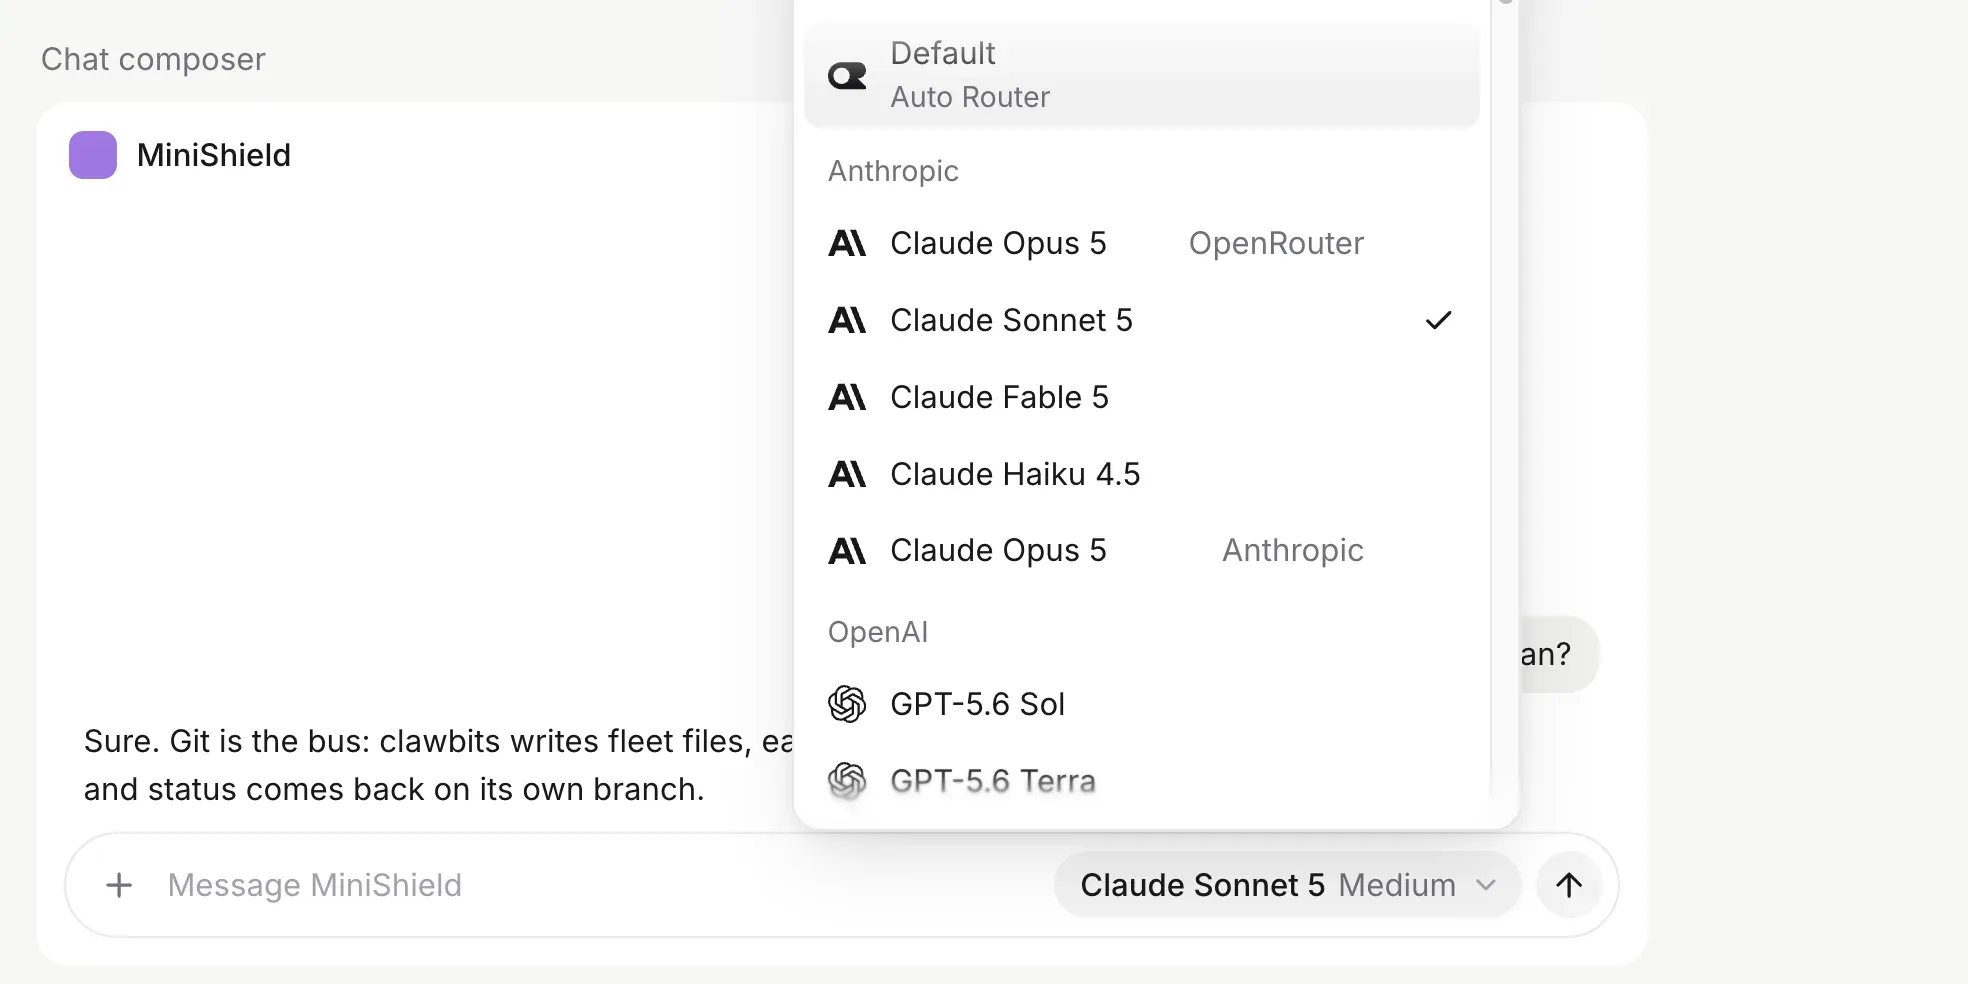The image size is (1968, 984).
Task: Click the plus attachment icon in composer
Action: [x=119, y=885]
